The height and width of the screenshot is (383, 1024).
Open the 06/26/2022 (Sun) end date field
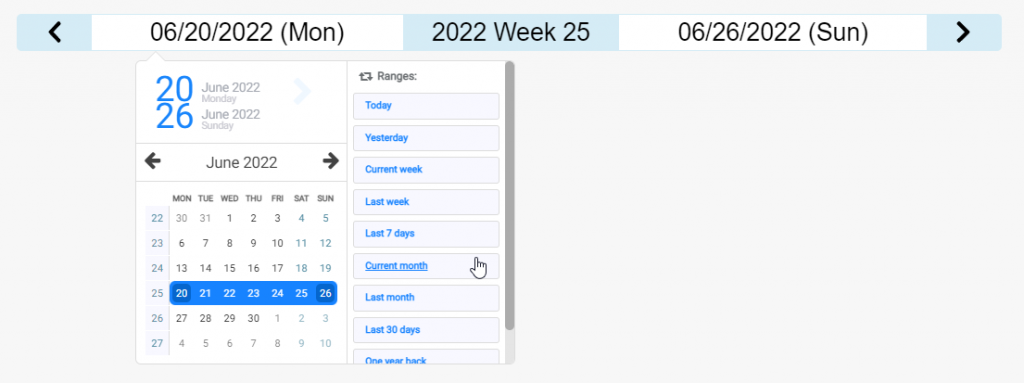773,32
